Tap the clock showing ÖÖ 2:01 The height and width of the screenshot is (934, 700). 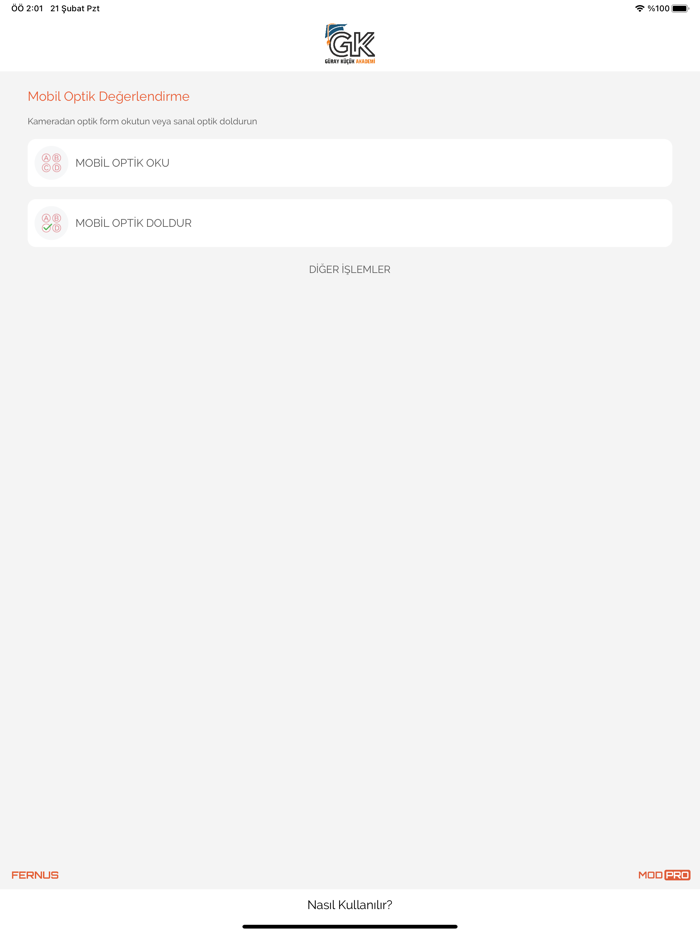click(x=27, y=8)
